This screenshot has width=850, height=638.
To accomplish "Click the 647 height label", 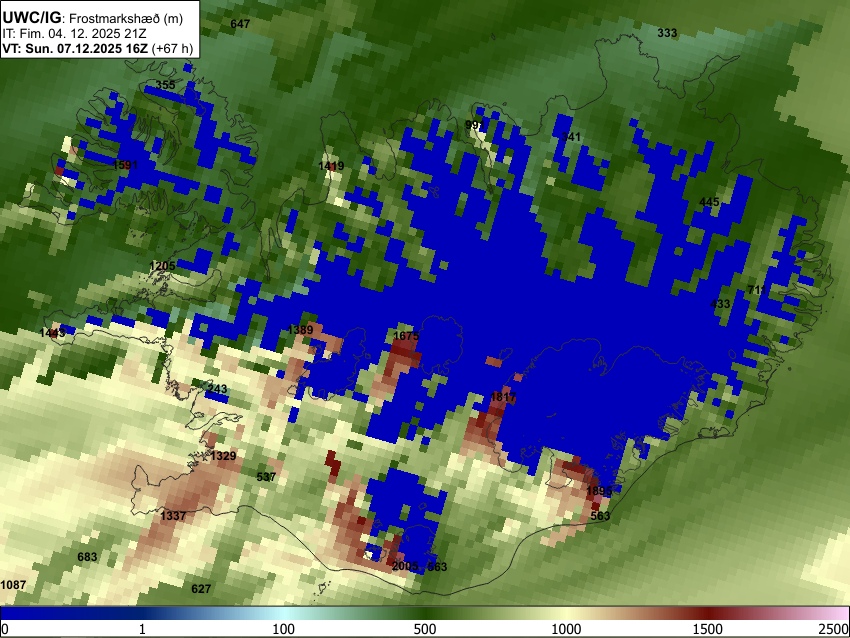I will pyautogui.click(x=240, y=24).
